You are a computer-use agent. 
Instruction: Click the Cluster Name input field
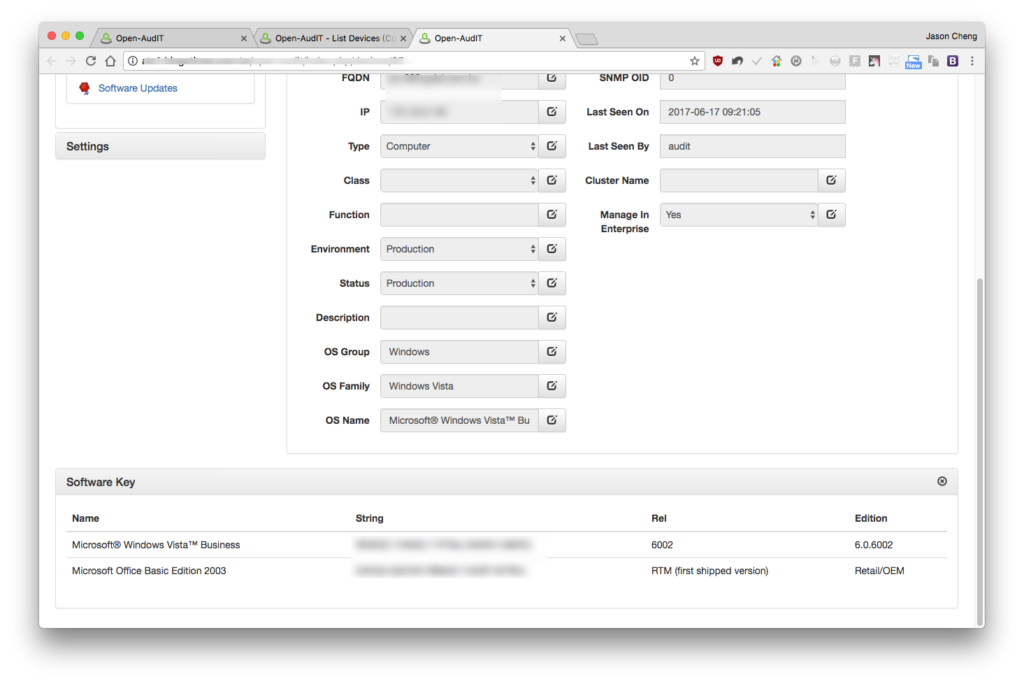[x=739, y=180]
